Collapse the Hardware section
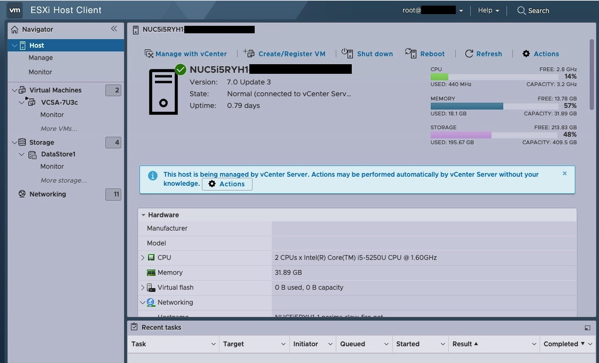Image resolution: width=599 pixels, height=363 pixels. point(143,215)
